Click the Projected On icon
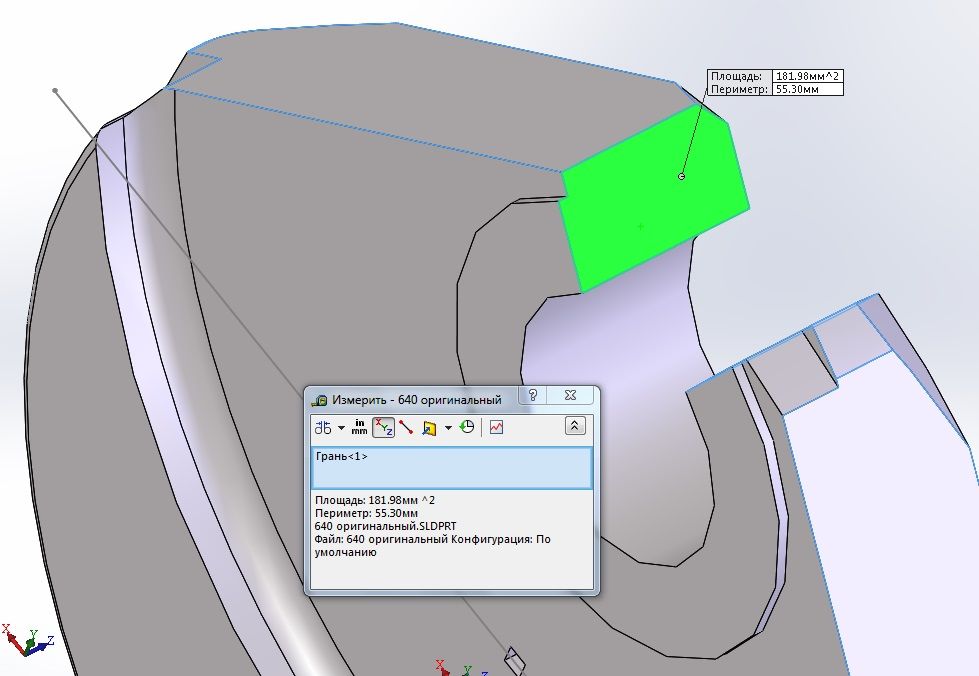The height and width of the screenshot is (676, 979). (429, 428)
